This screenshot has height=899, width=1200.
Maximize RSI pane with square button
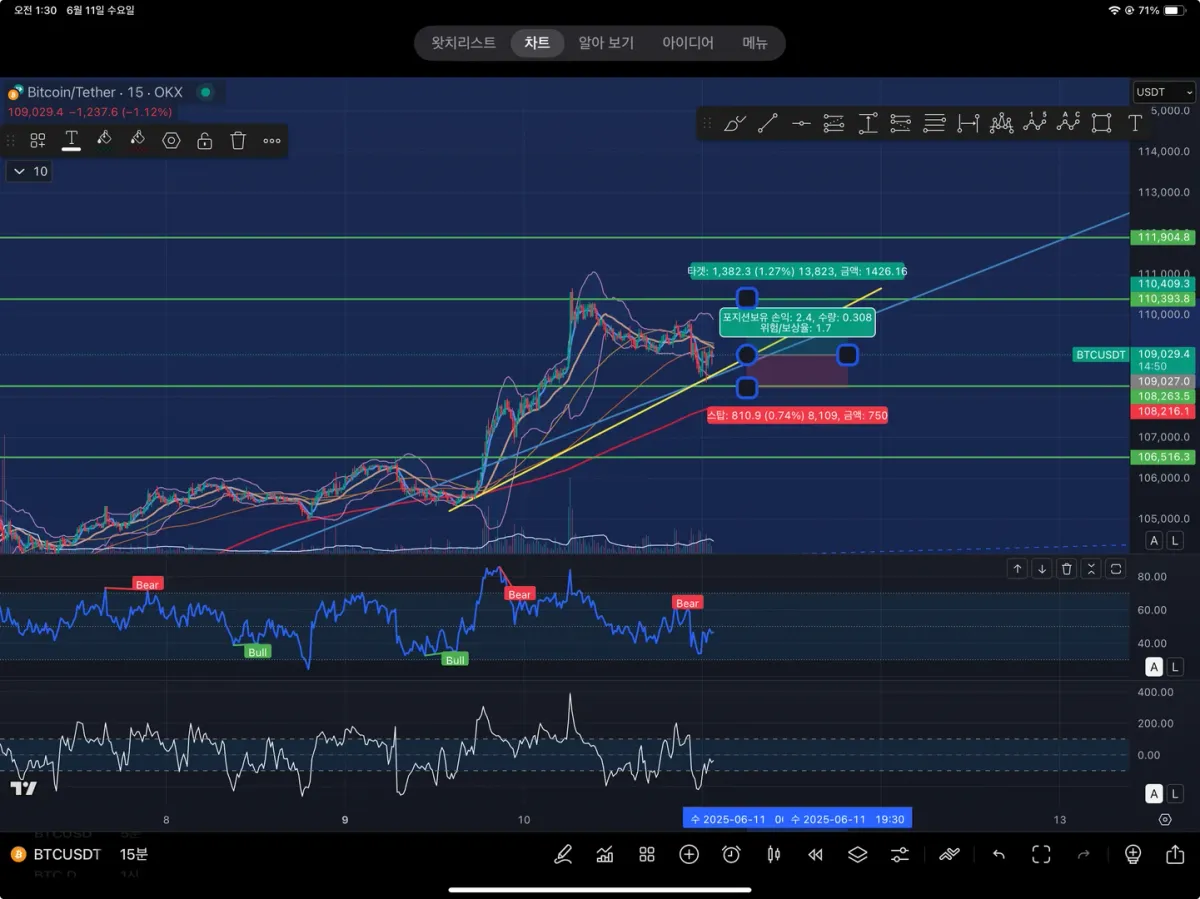click(1116, 569)
